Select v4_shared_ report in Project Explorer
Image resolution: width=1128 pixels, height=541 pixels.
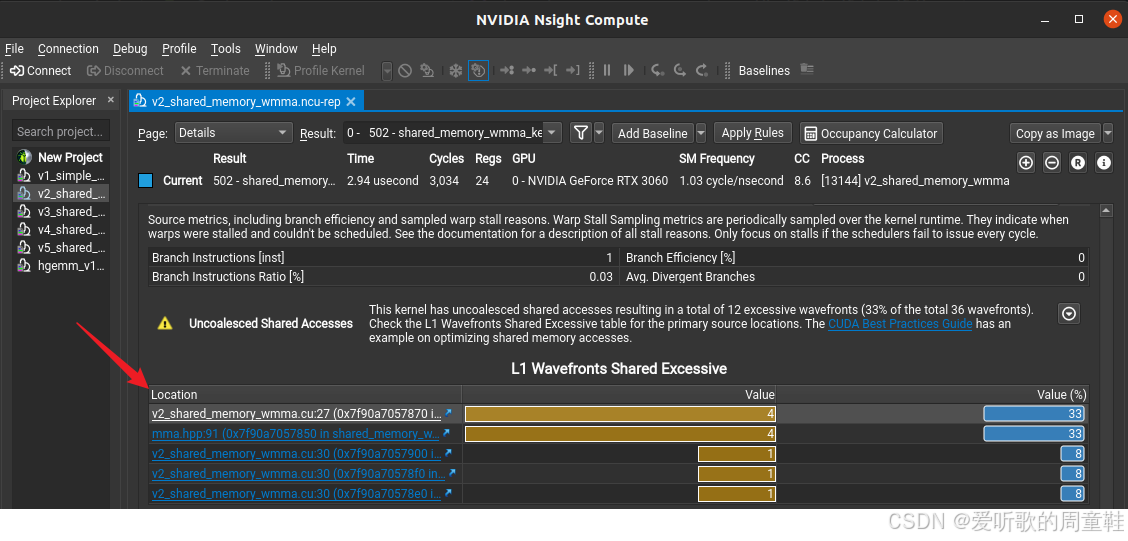[62, 229]
